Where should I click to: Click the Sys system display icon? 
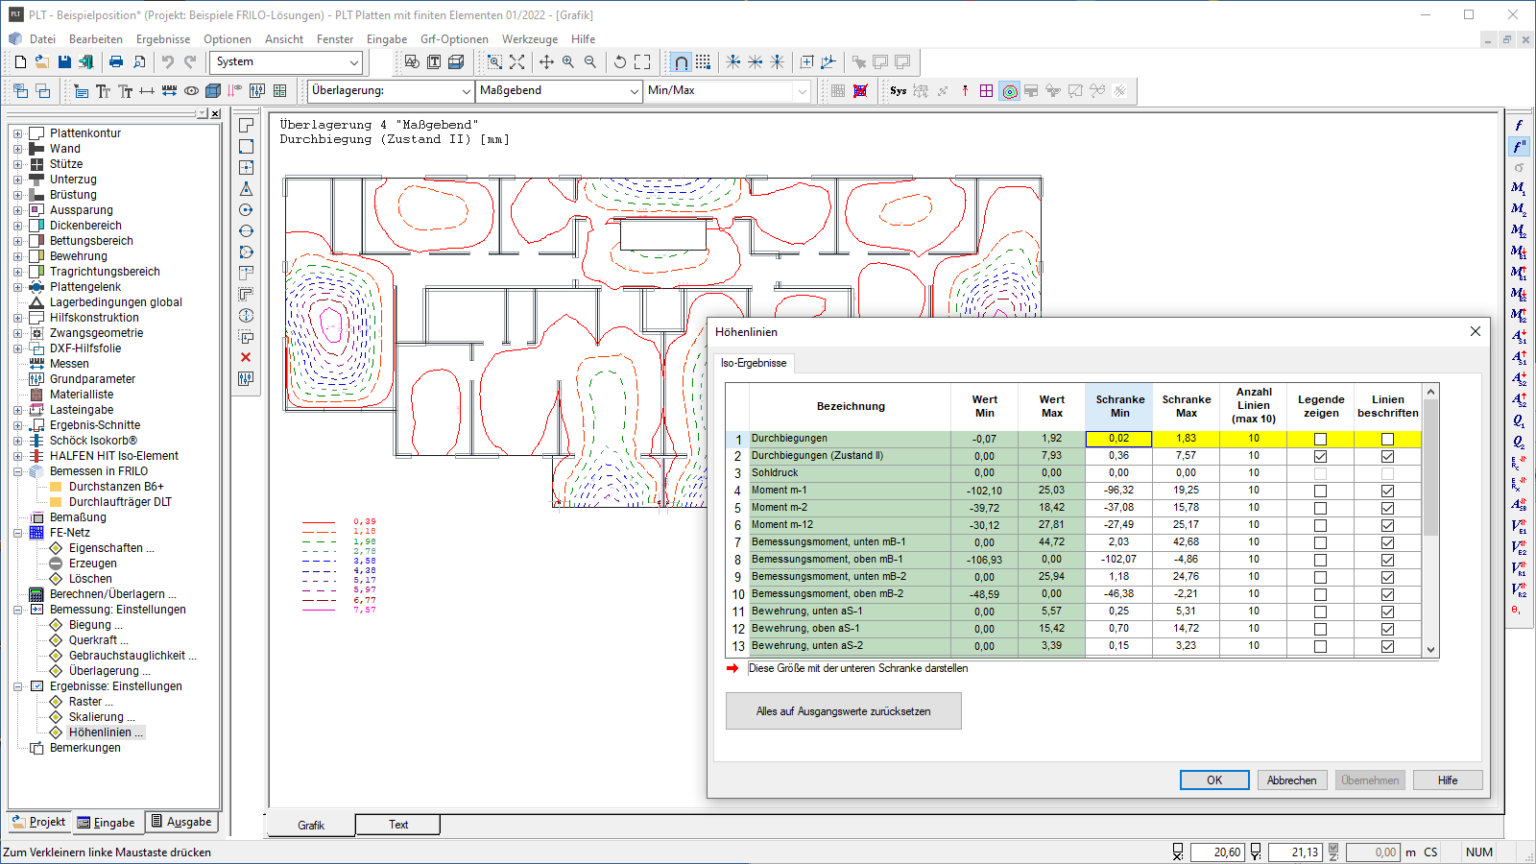click(x=898, y=91)
